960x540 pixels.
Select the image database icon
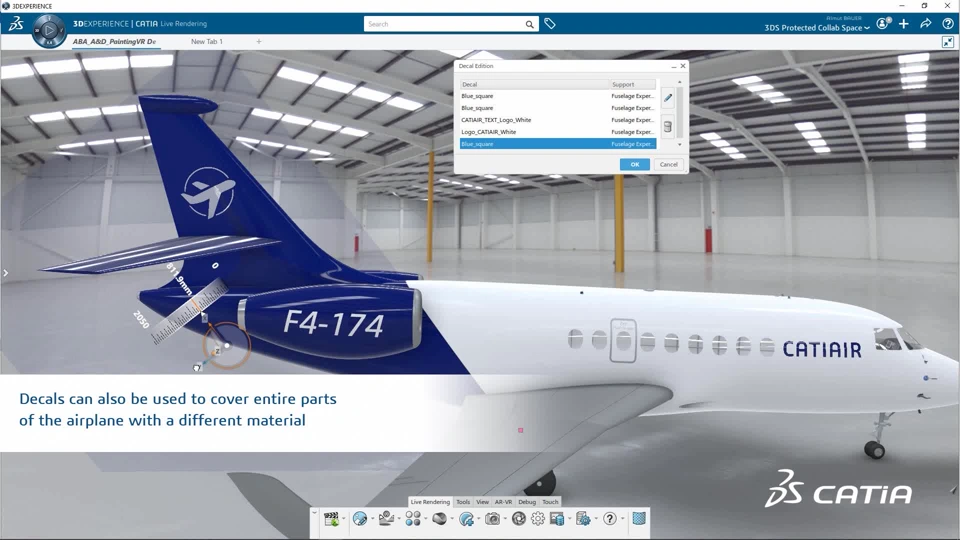(x=557, y=519)
